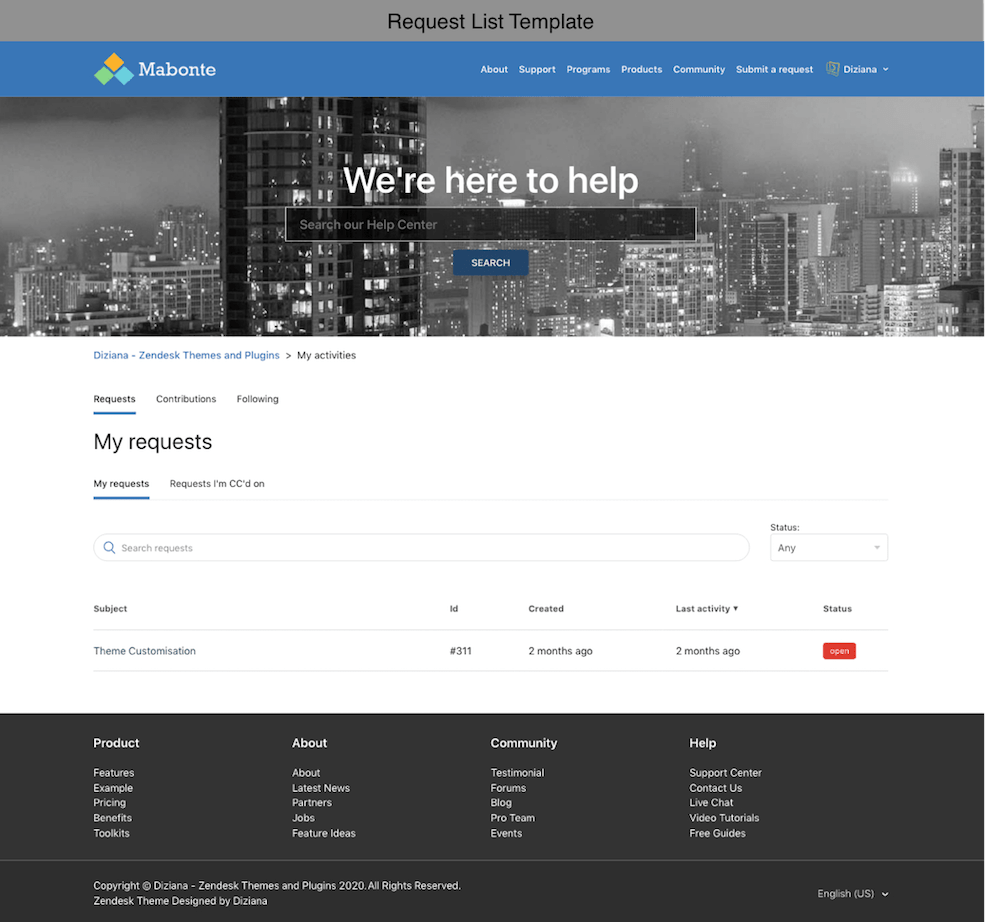Open the Programs menu item

point(588,70)
